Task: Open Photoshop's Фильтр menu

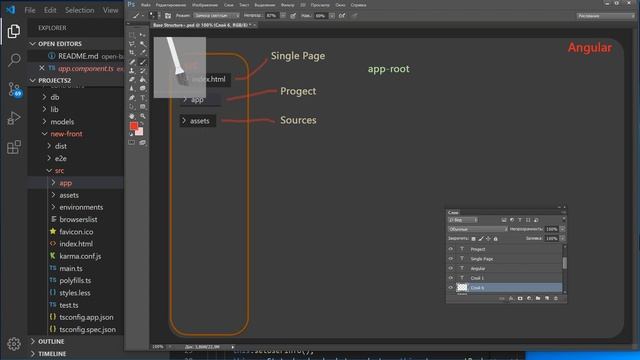Action: 287,5
